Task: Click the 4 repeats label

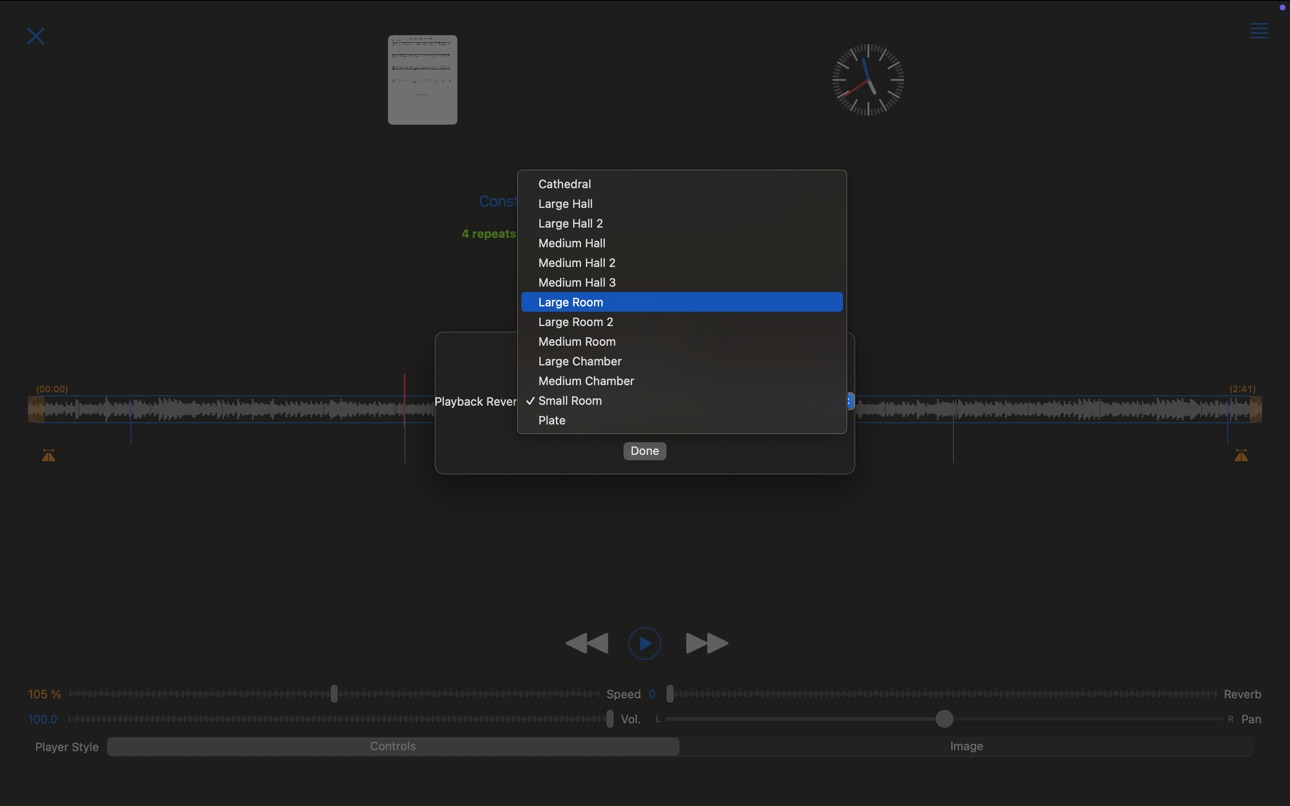Action: point(489,234)
